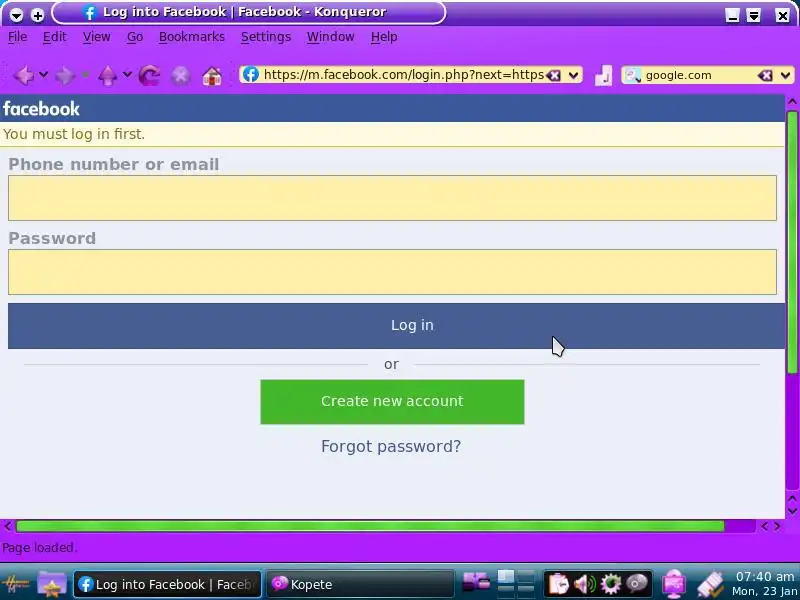This screenshot has height=600, width=800.
Task: Expand the Forward history dropdown arrow
Action: 86,75
